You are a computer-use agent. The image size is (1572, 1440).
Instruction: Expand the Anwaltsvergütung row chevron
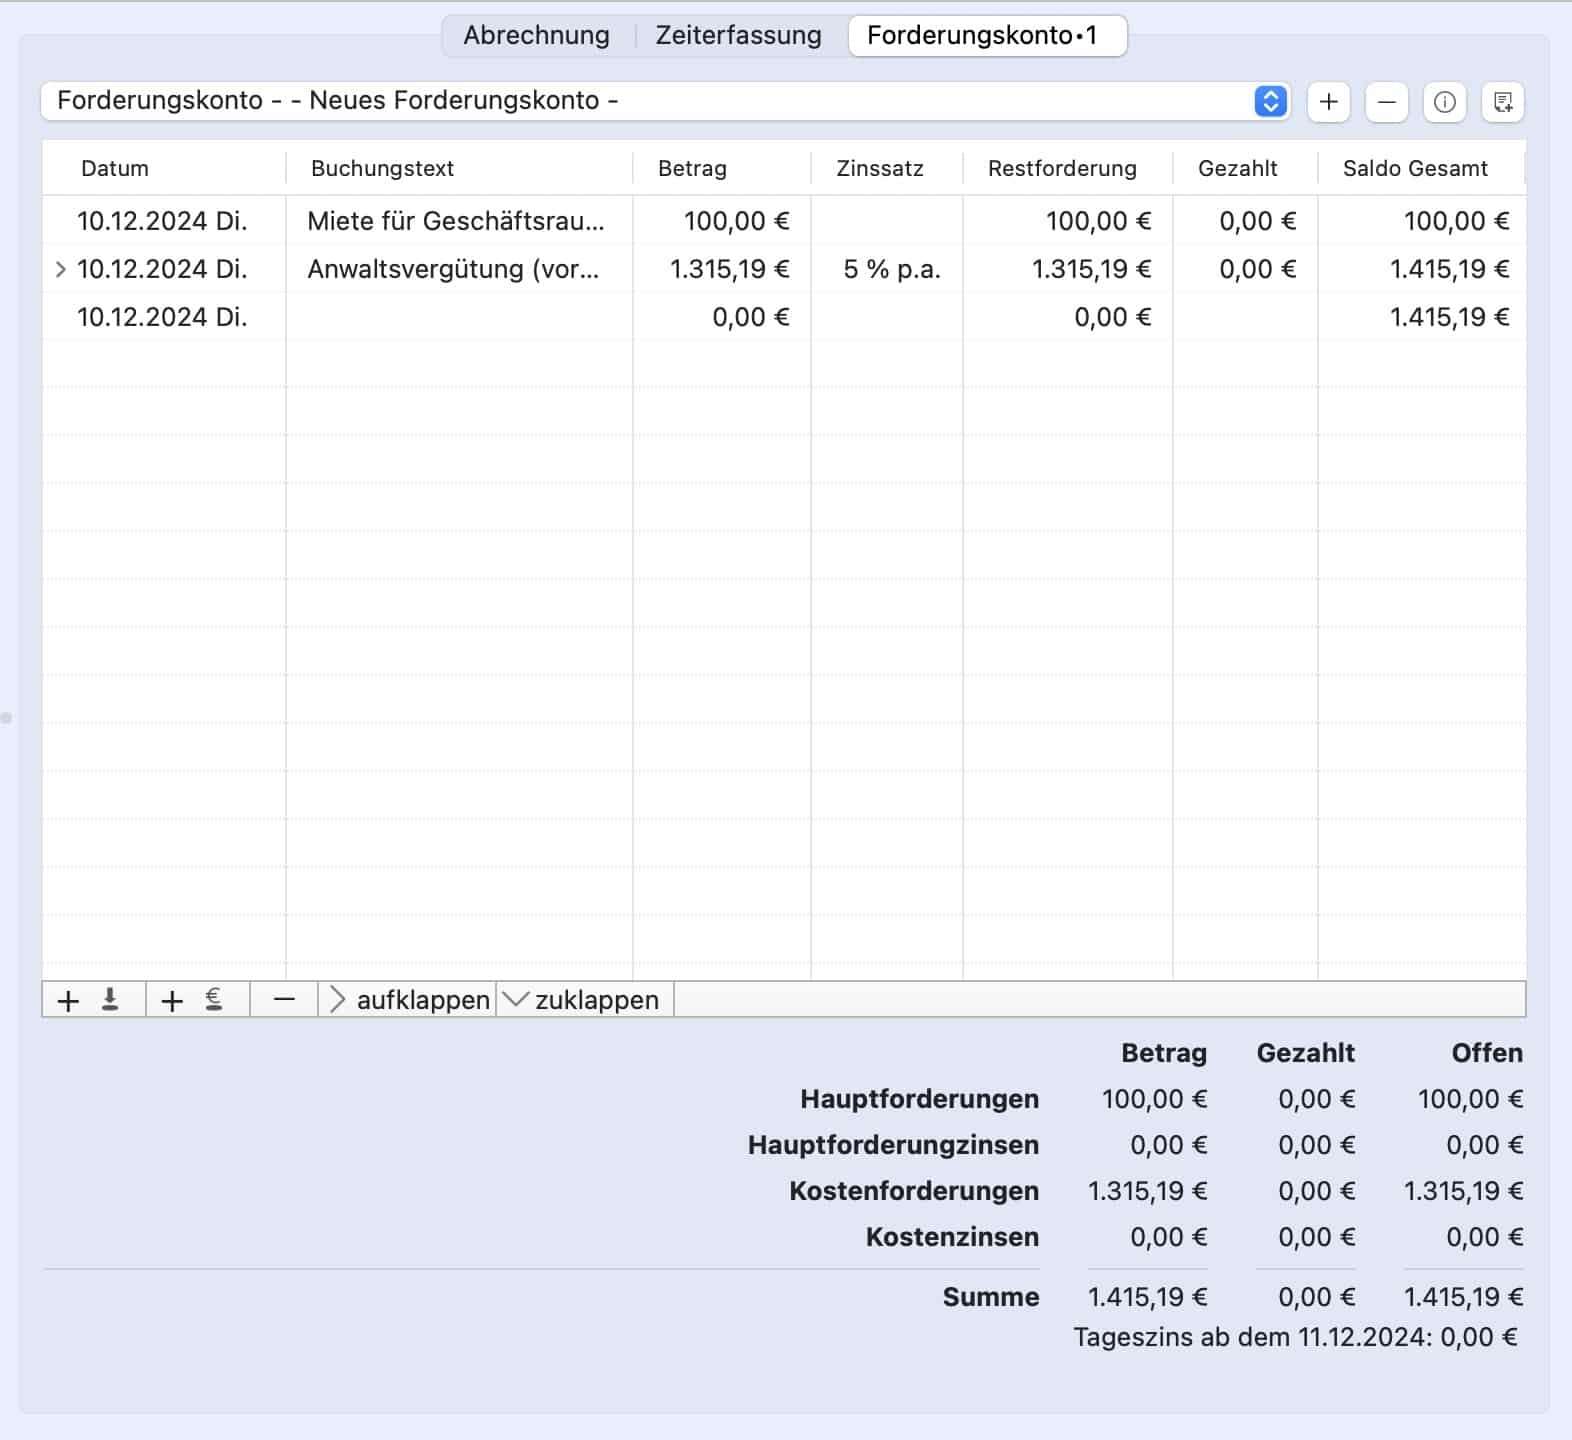[60, 269]
